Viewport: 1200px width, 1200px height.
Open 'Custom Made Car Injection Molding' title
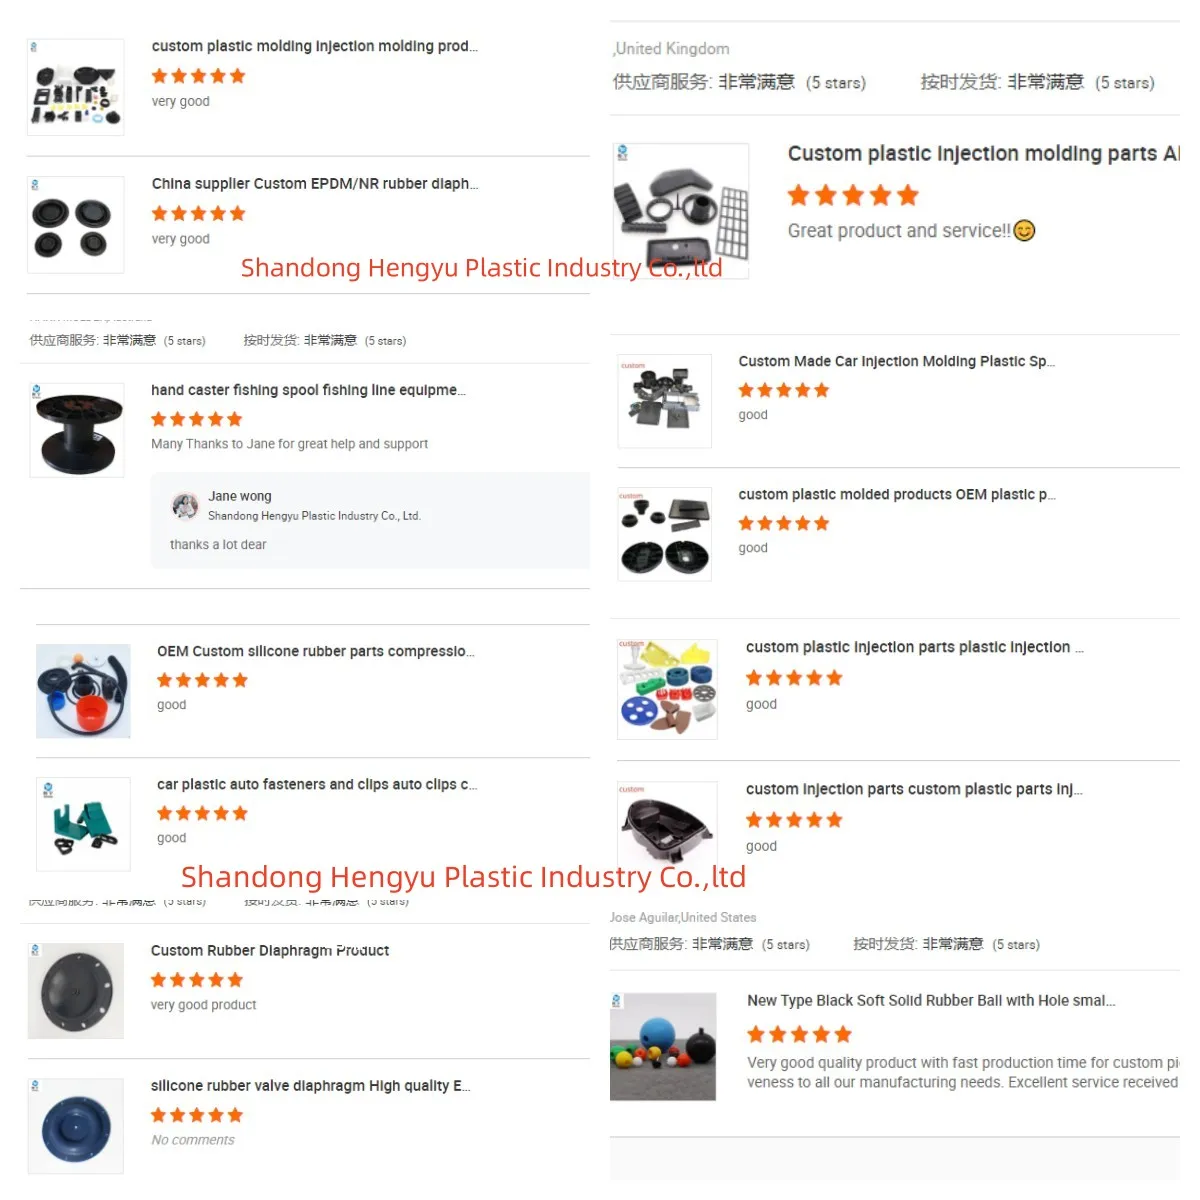point(896,361)
